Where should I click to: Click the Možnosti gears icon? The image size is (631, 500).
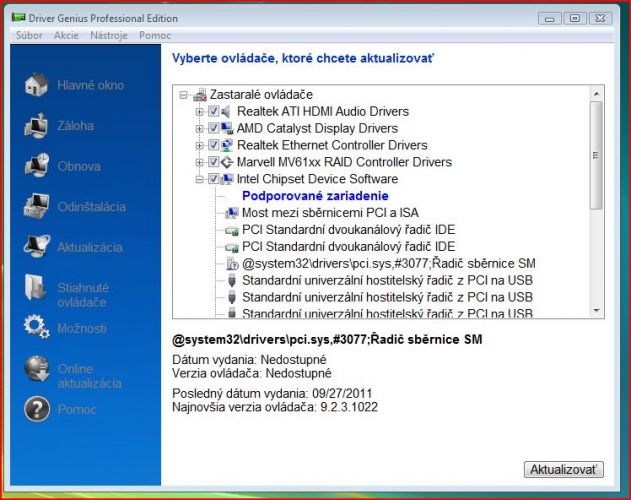(36, 327)
